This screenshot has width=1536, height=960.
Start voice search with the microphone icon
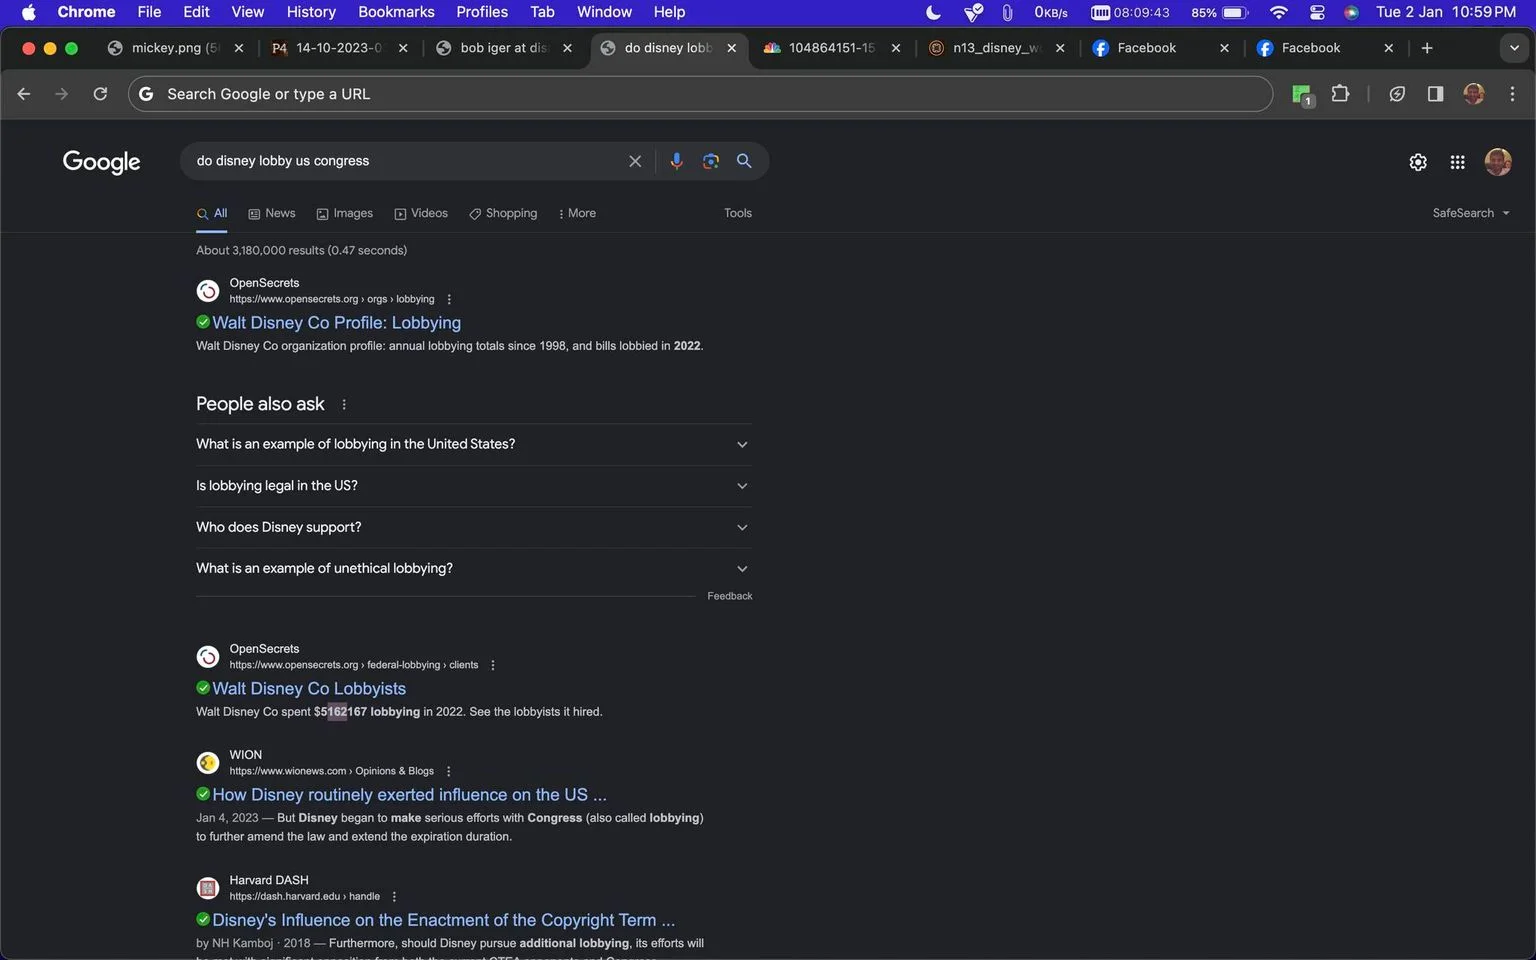676,161
